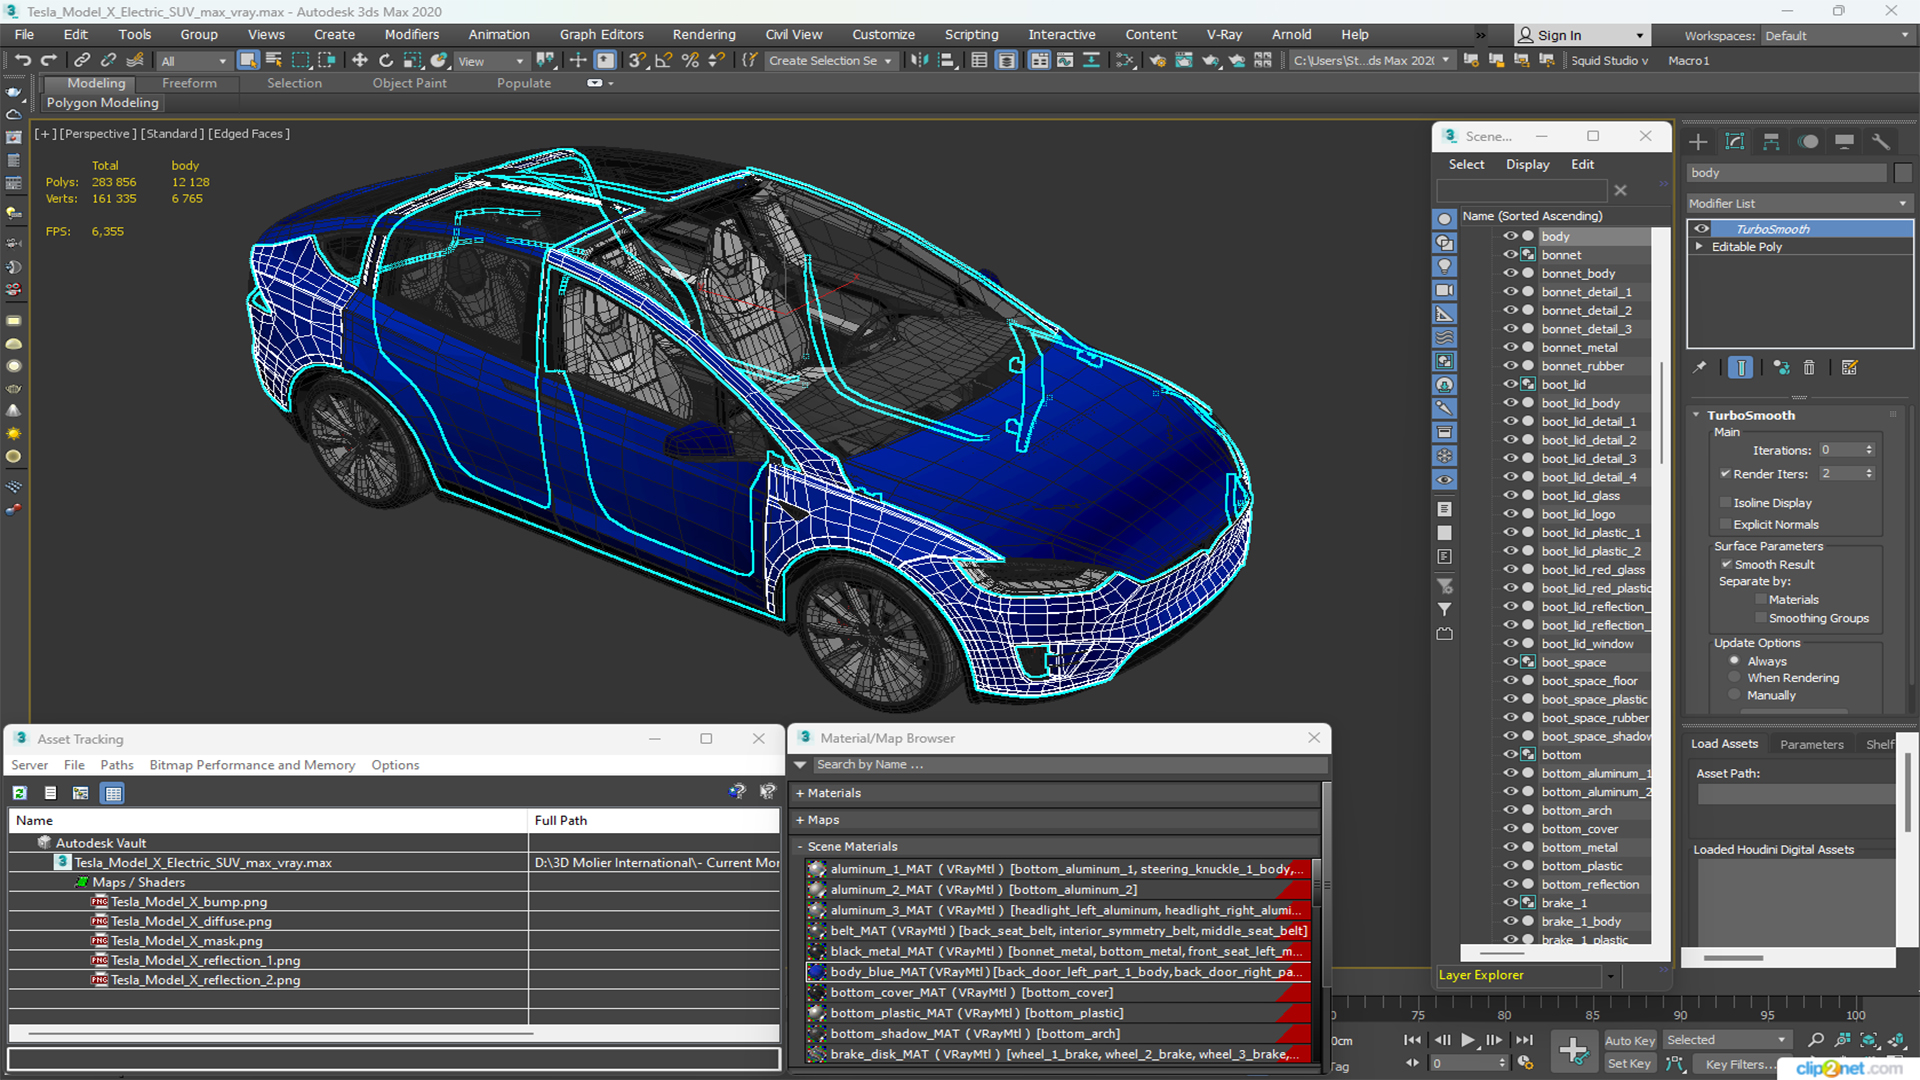Click body_blue_MAT material swatch
1920x1080 pixels.
(816, 972)
